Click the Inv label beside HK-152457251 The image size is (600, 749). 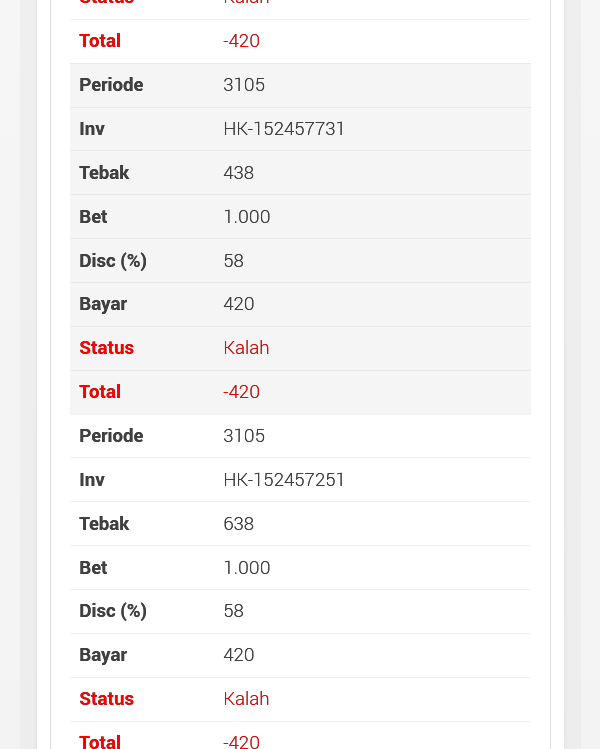pyautogui.click(x=92, y=480)
